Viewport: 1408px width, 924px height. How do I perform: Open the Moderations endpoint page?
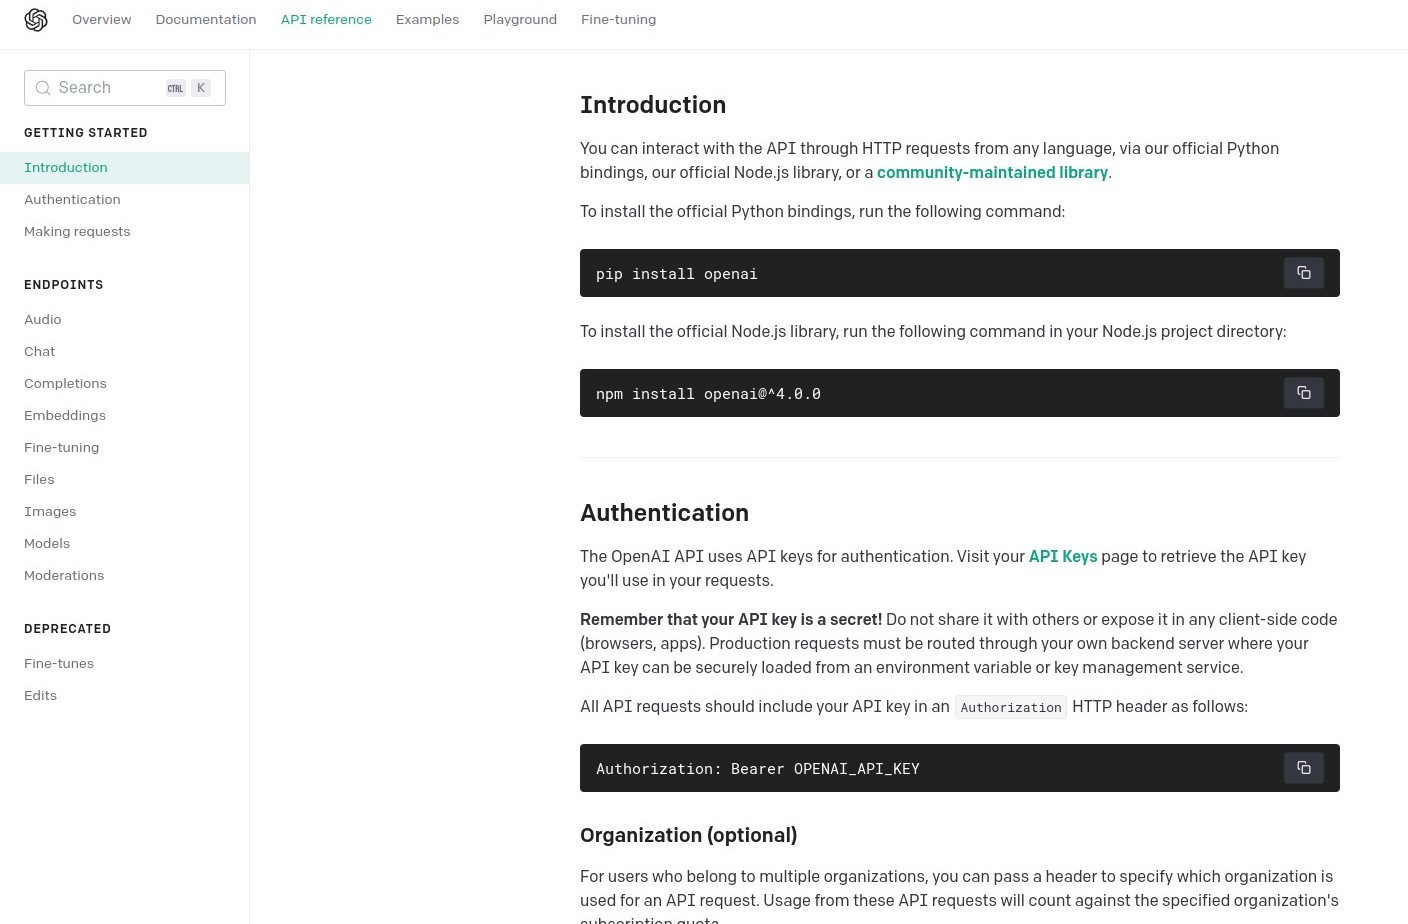[64, 576]
